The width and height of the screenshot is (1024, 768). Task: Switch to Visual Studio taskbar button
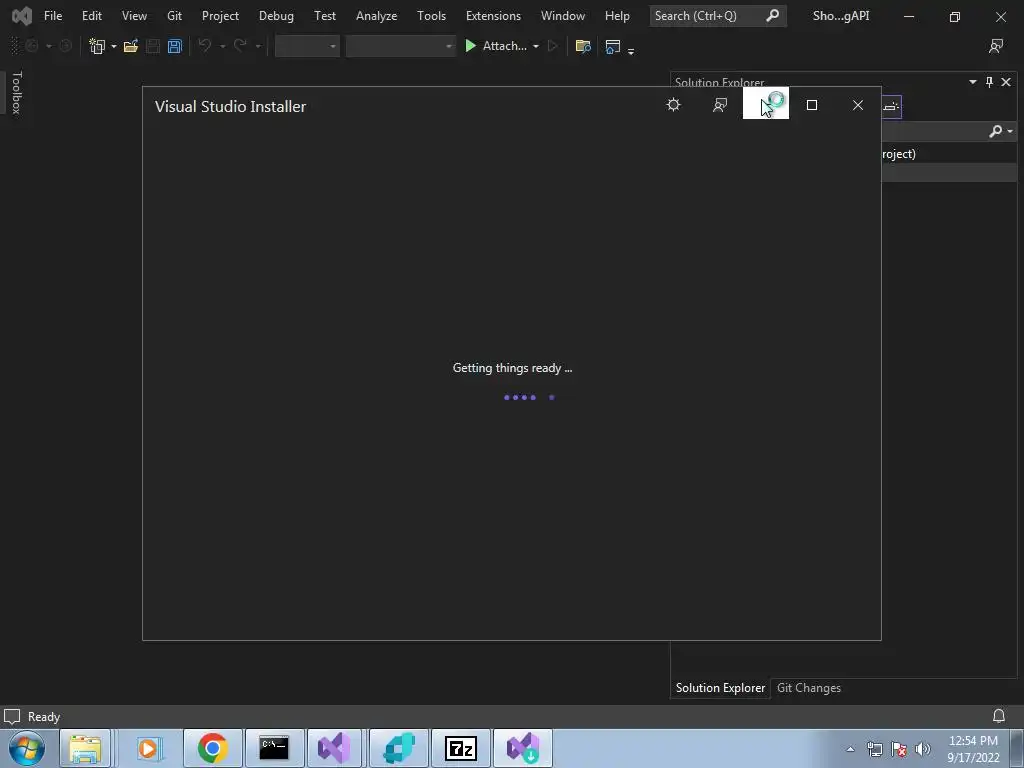pos(334,748)
